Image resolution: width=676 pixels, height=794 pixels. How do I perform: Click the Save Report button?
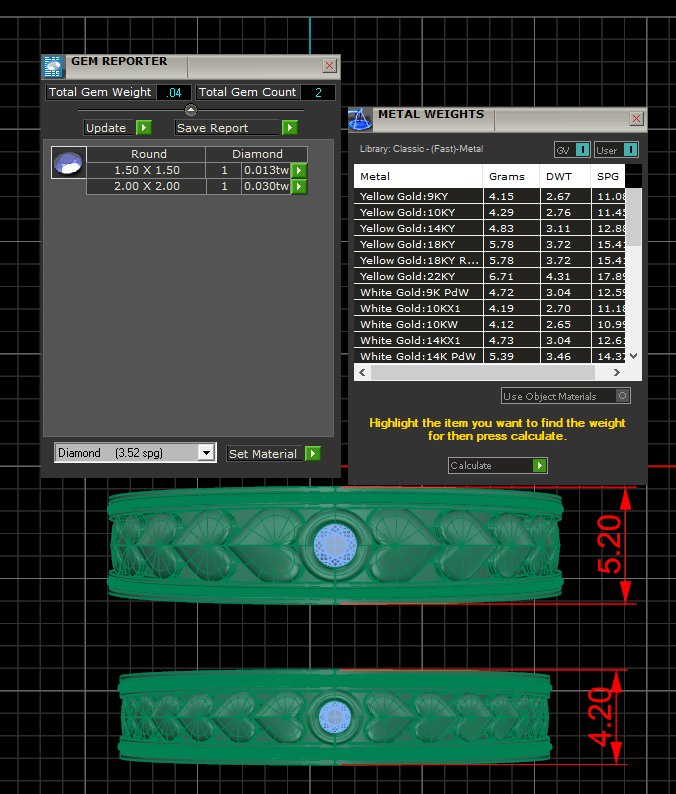228,128
